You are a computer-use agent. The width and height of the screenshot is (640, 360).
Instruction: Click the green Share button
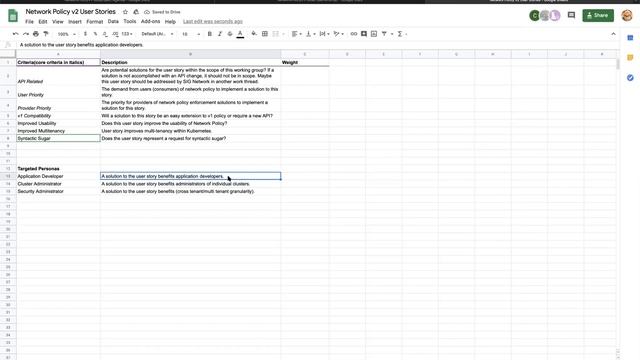[598, 16]
